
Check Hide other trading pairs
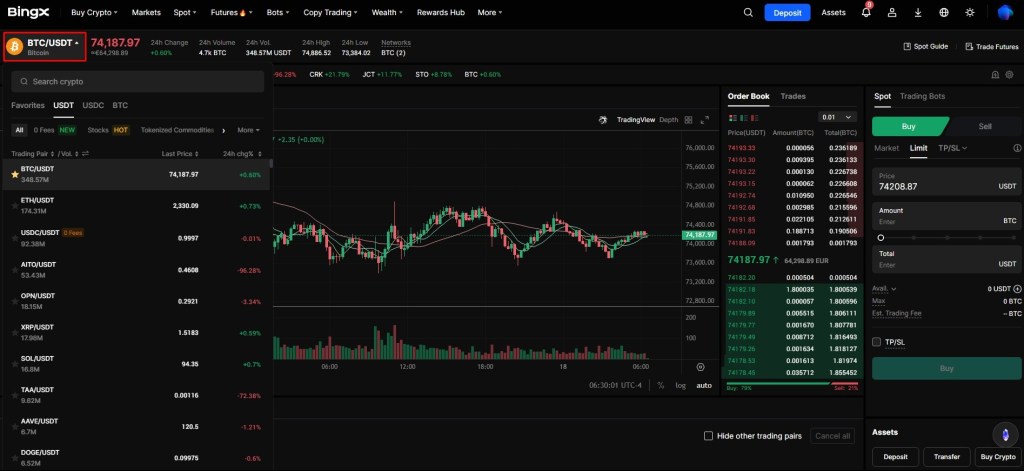(x=708, y=436)
